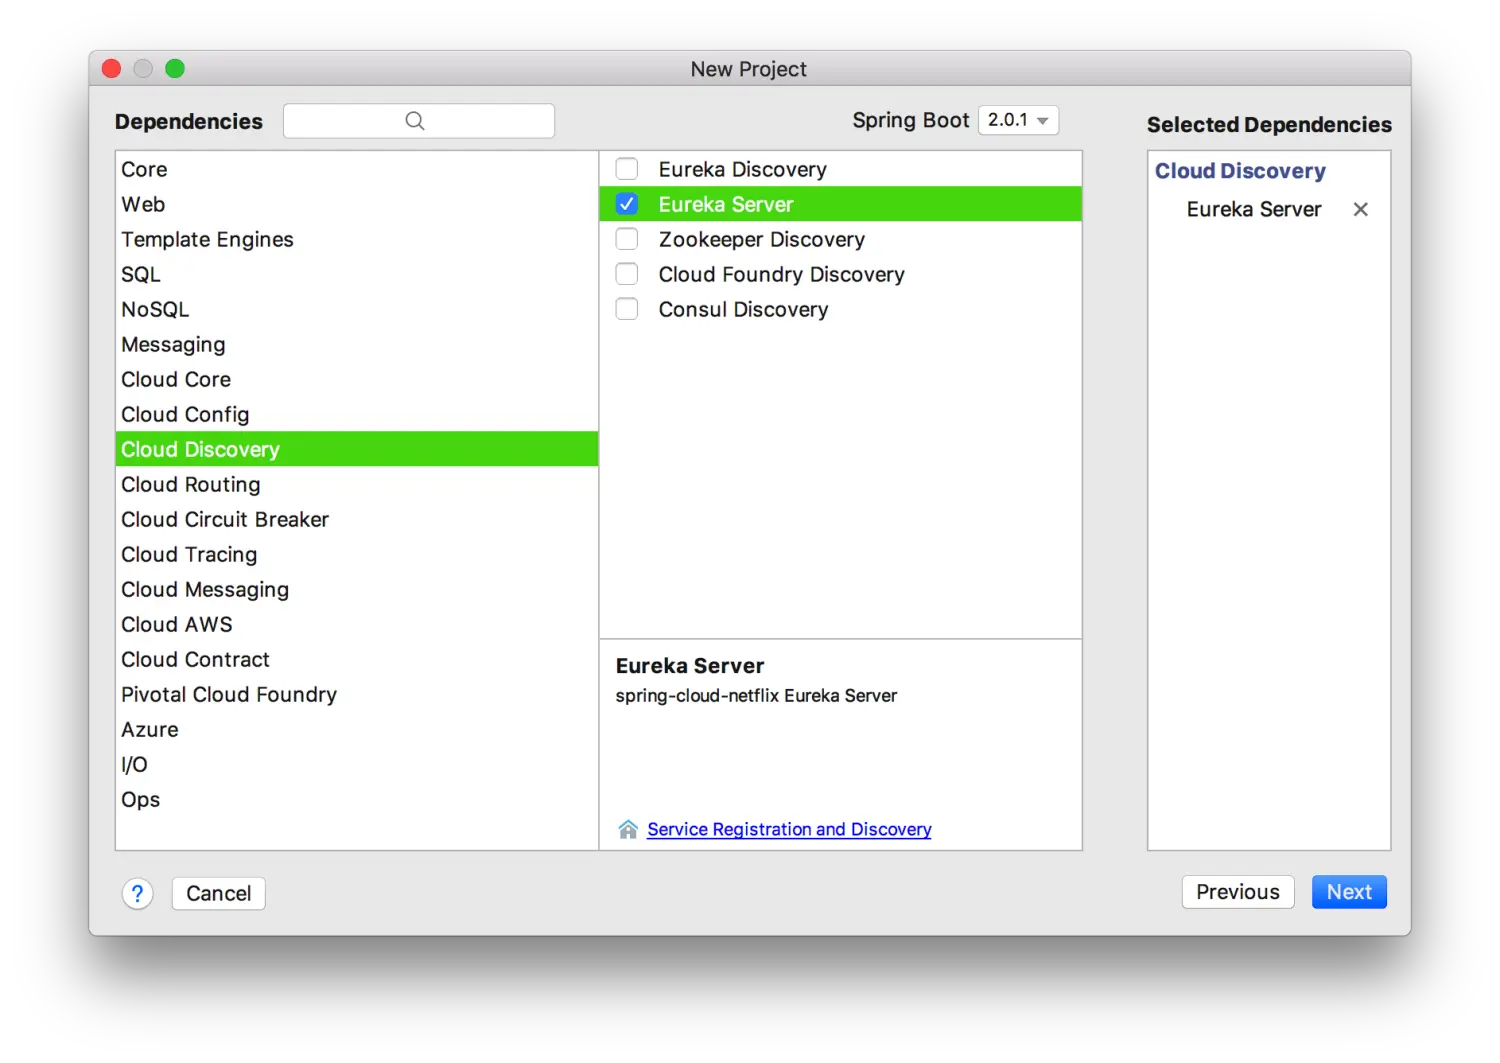The height and width of the screenshot is (1063, 1500).
Task: Click the Cancel button
Action: click(218, 893)
